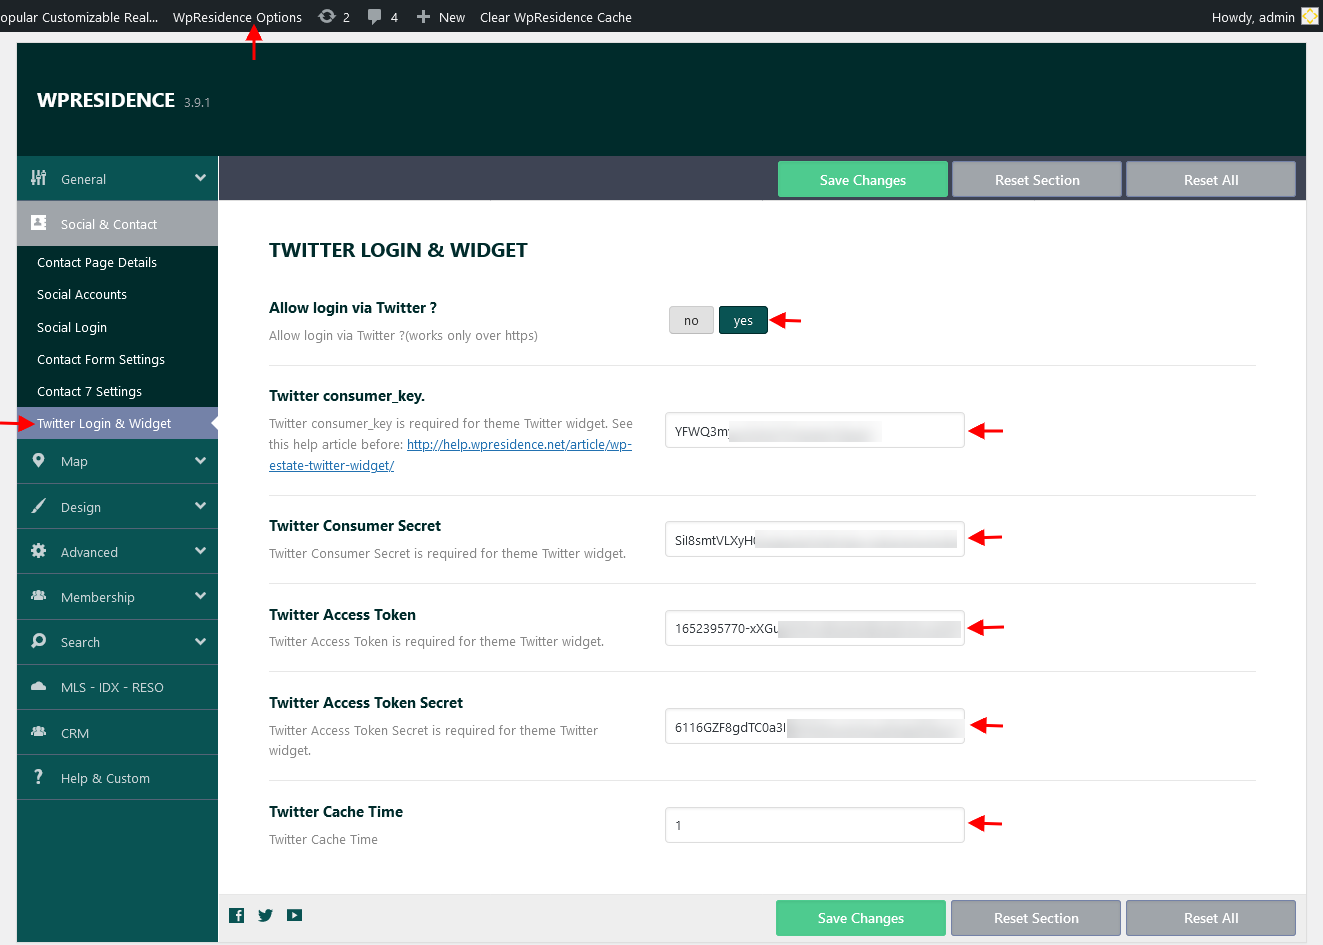The height and width of the screenshot is (945, 1323).
Task: Click the Advanced gears icon
Action: point(39,551)
